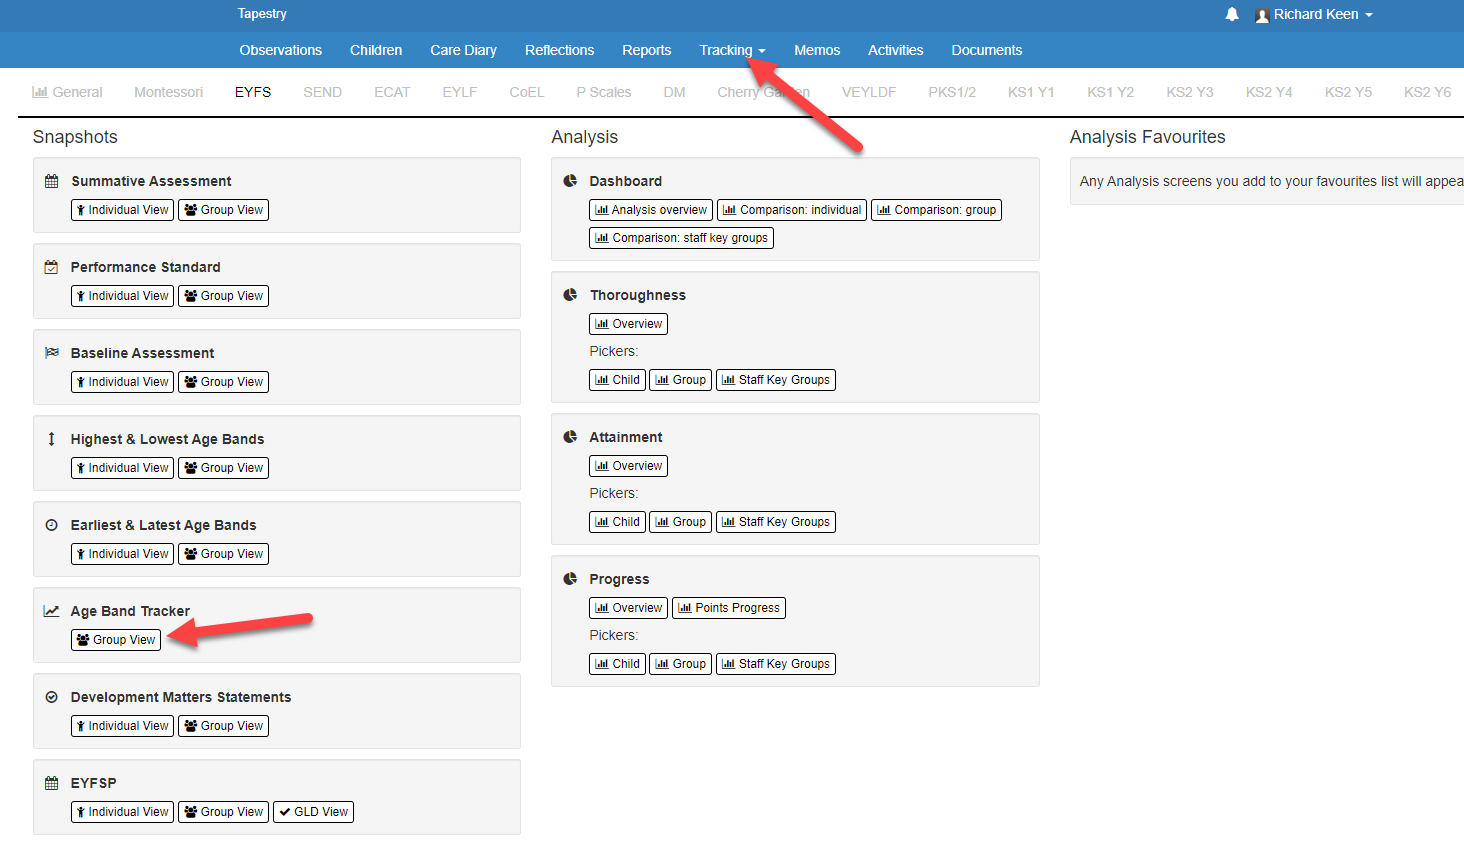
Task: Click the Baseline Assessment flag icon
Action: click(x=52, y=353)
